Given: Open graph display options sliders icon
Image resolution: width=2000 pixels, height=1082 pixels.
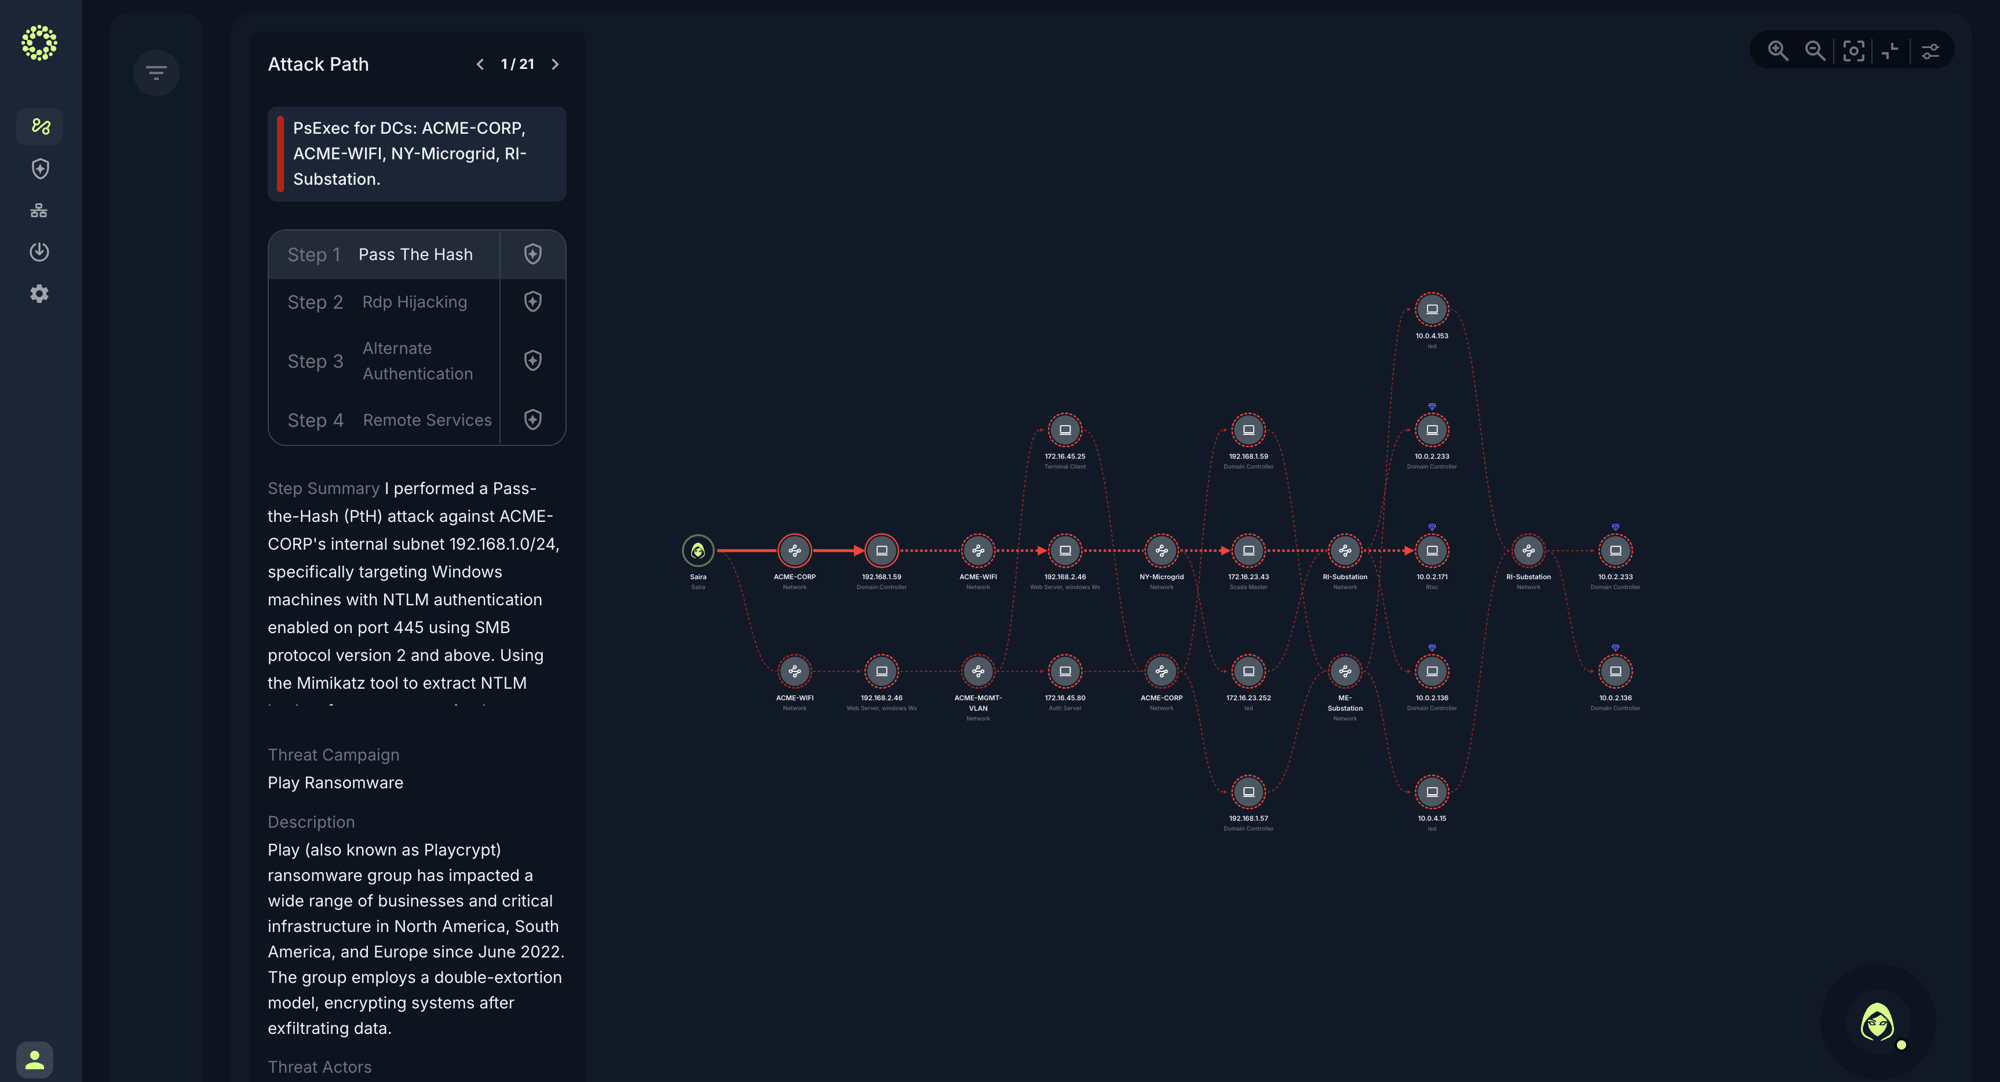Looking at the screenshot, I should click(1930, 51).
